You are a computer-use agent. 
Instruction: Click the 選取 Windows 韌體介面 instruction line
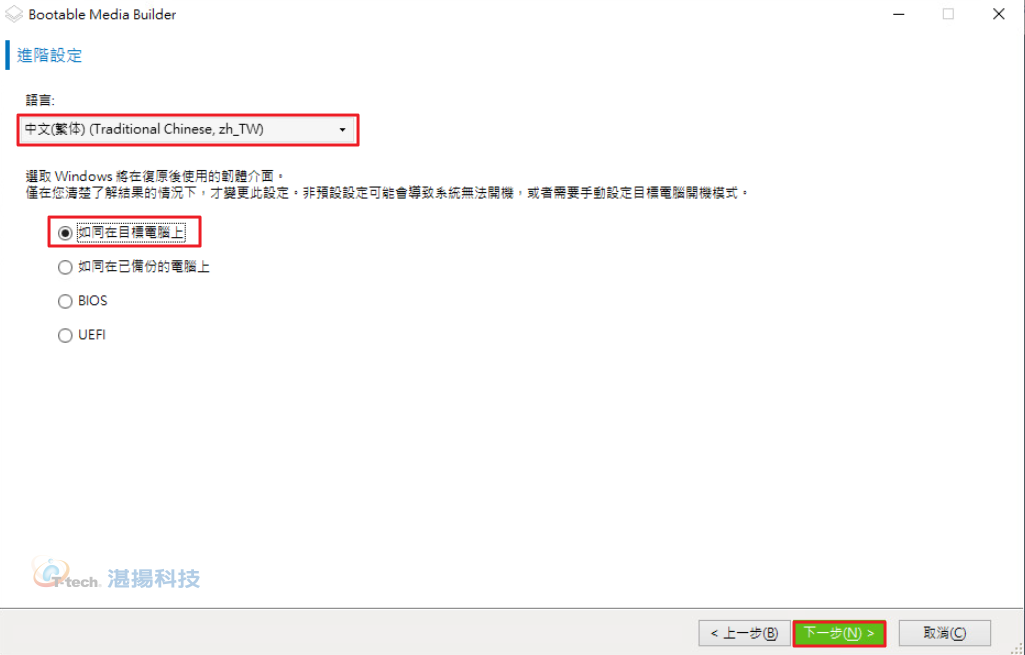(155, 176)
